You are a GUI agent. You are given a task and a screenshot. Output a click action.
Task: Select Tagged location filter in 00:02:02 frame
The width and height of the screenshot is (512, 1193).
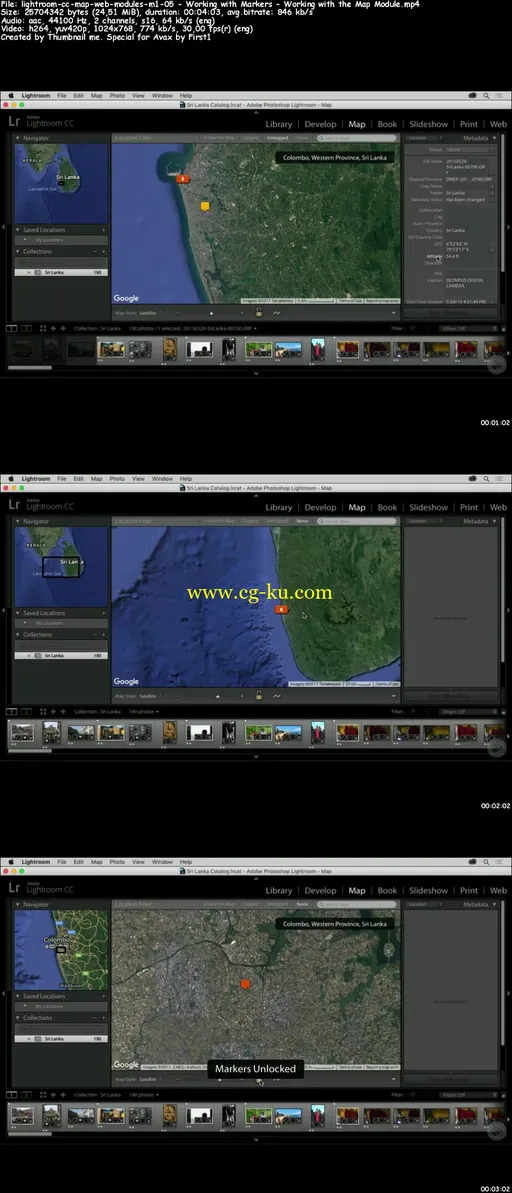pyautogui.click(x=250, y=522)
